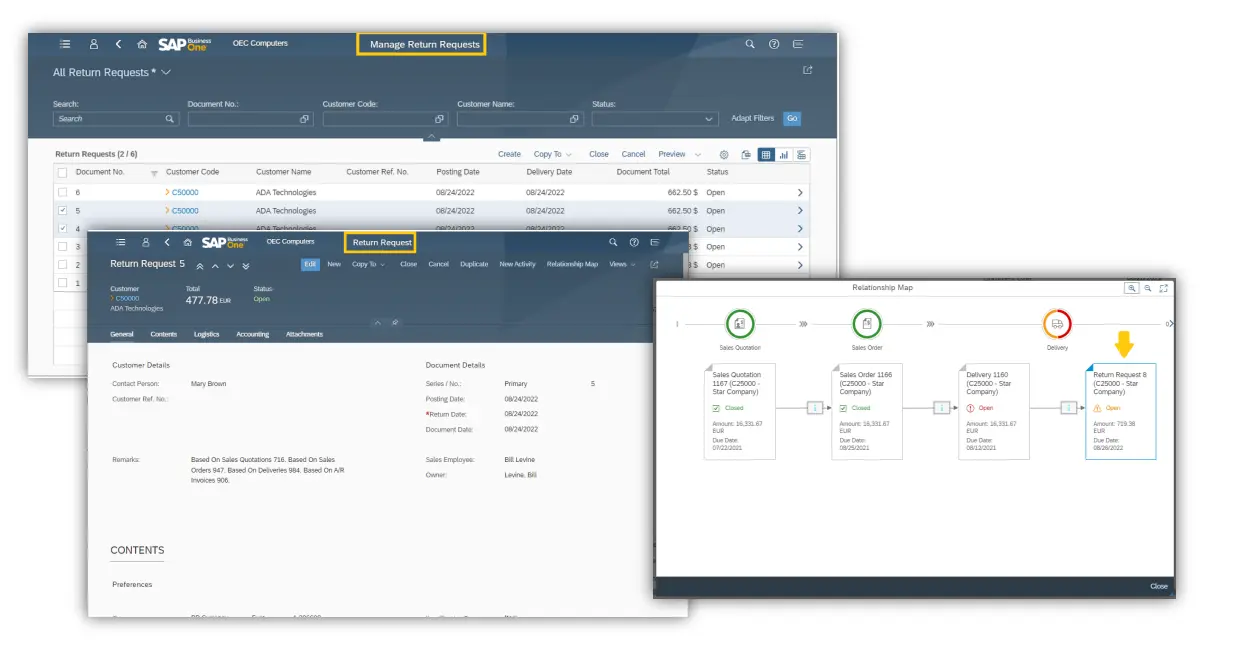This screenshot has height=648, width=1246.
Task: Jump to first record next to Return Request 5
Action: (199, 266)
